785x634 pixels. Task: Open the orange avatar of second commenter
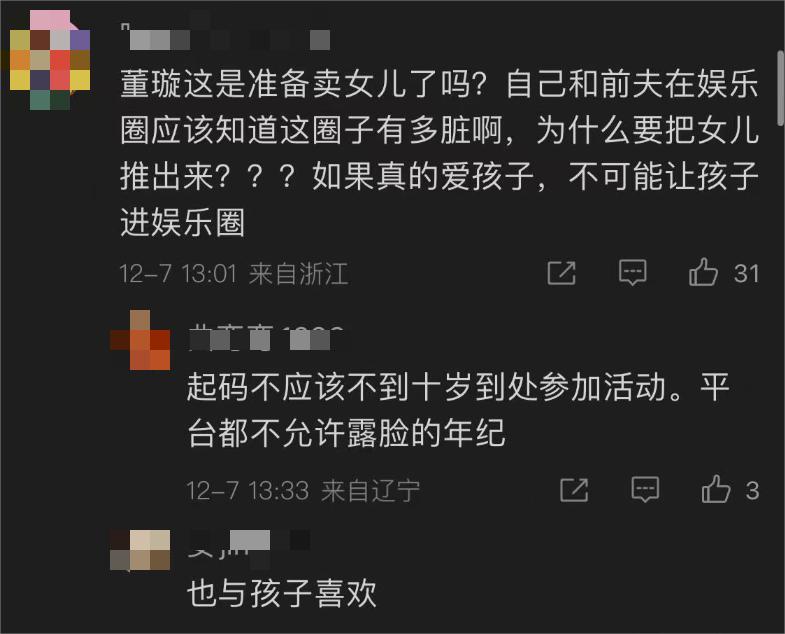tap(140, 340)
